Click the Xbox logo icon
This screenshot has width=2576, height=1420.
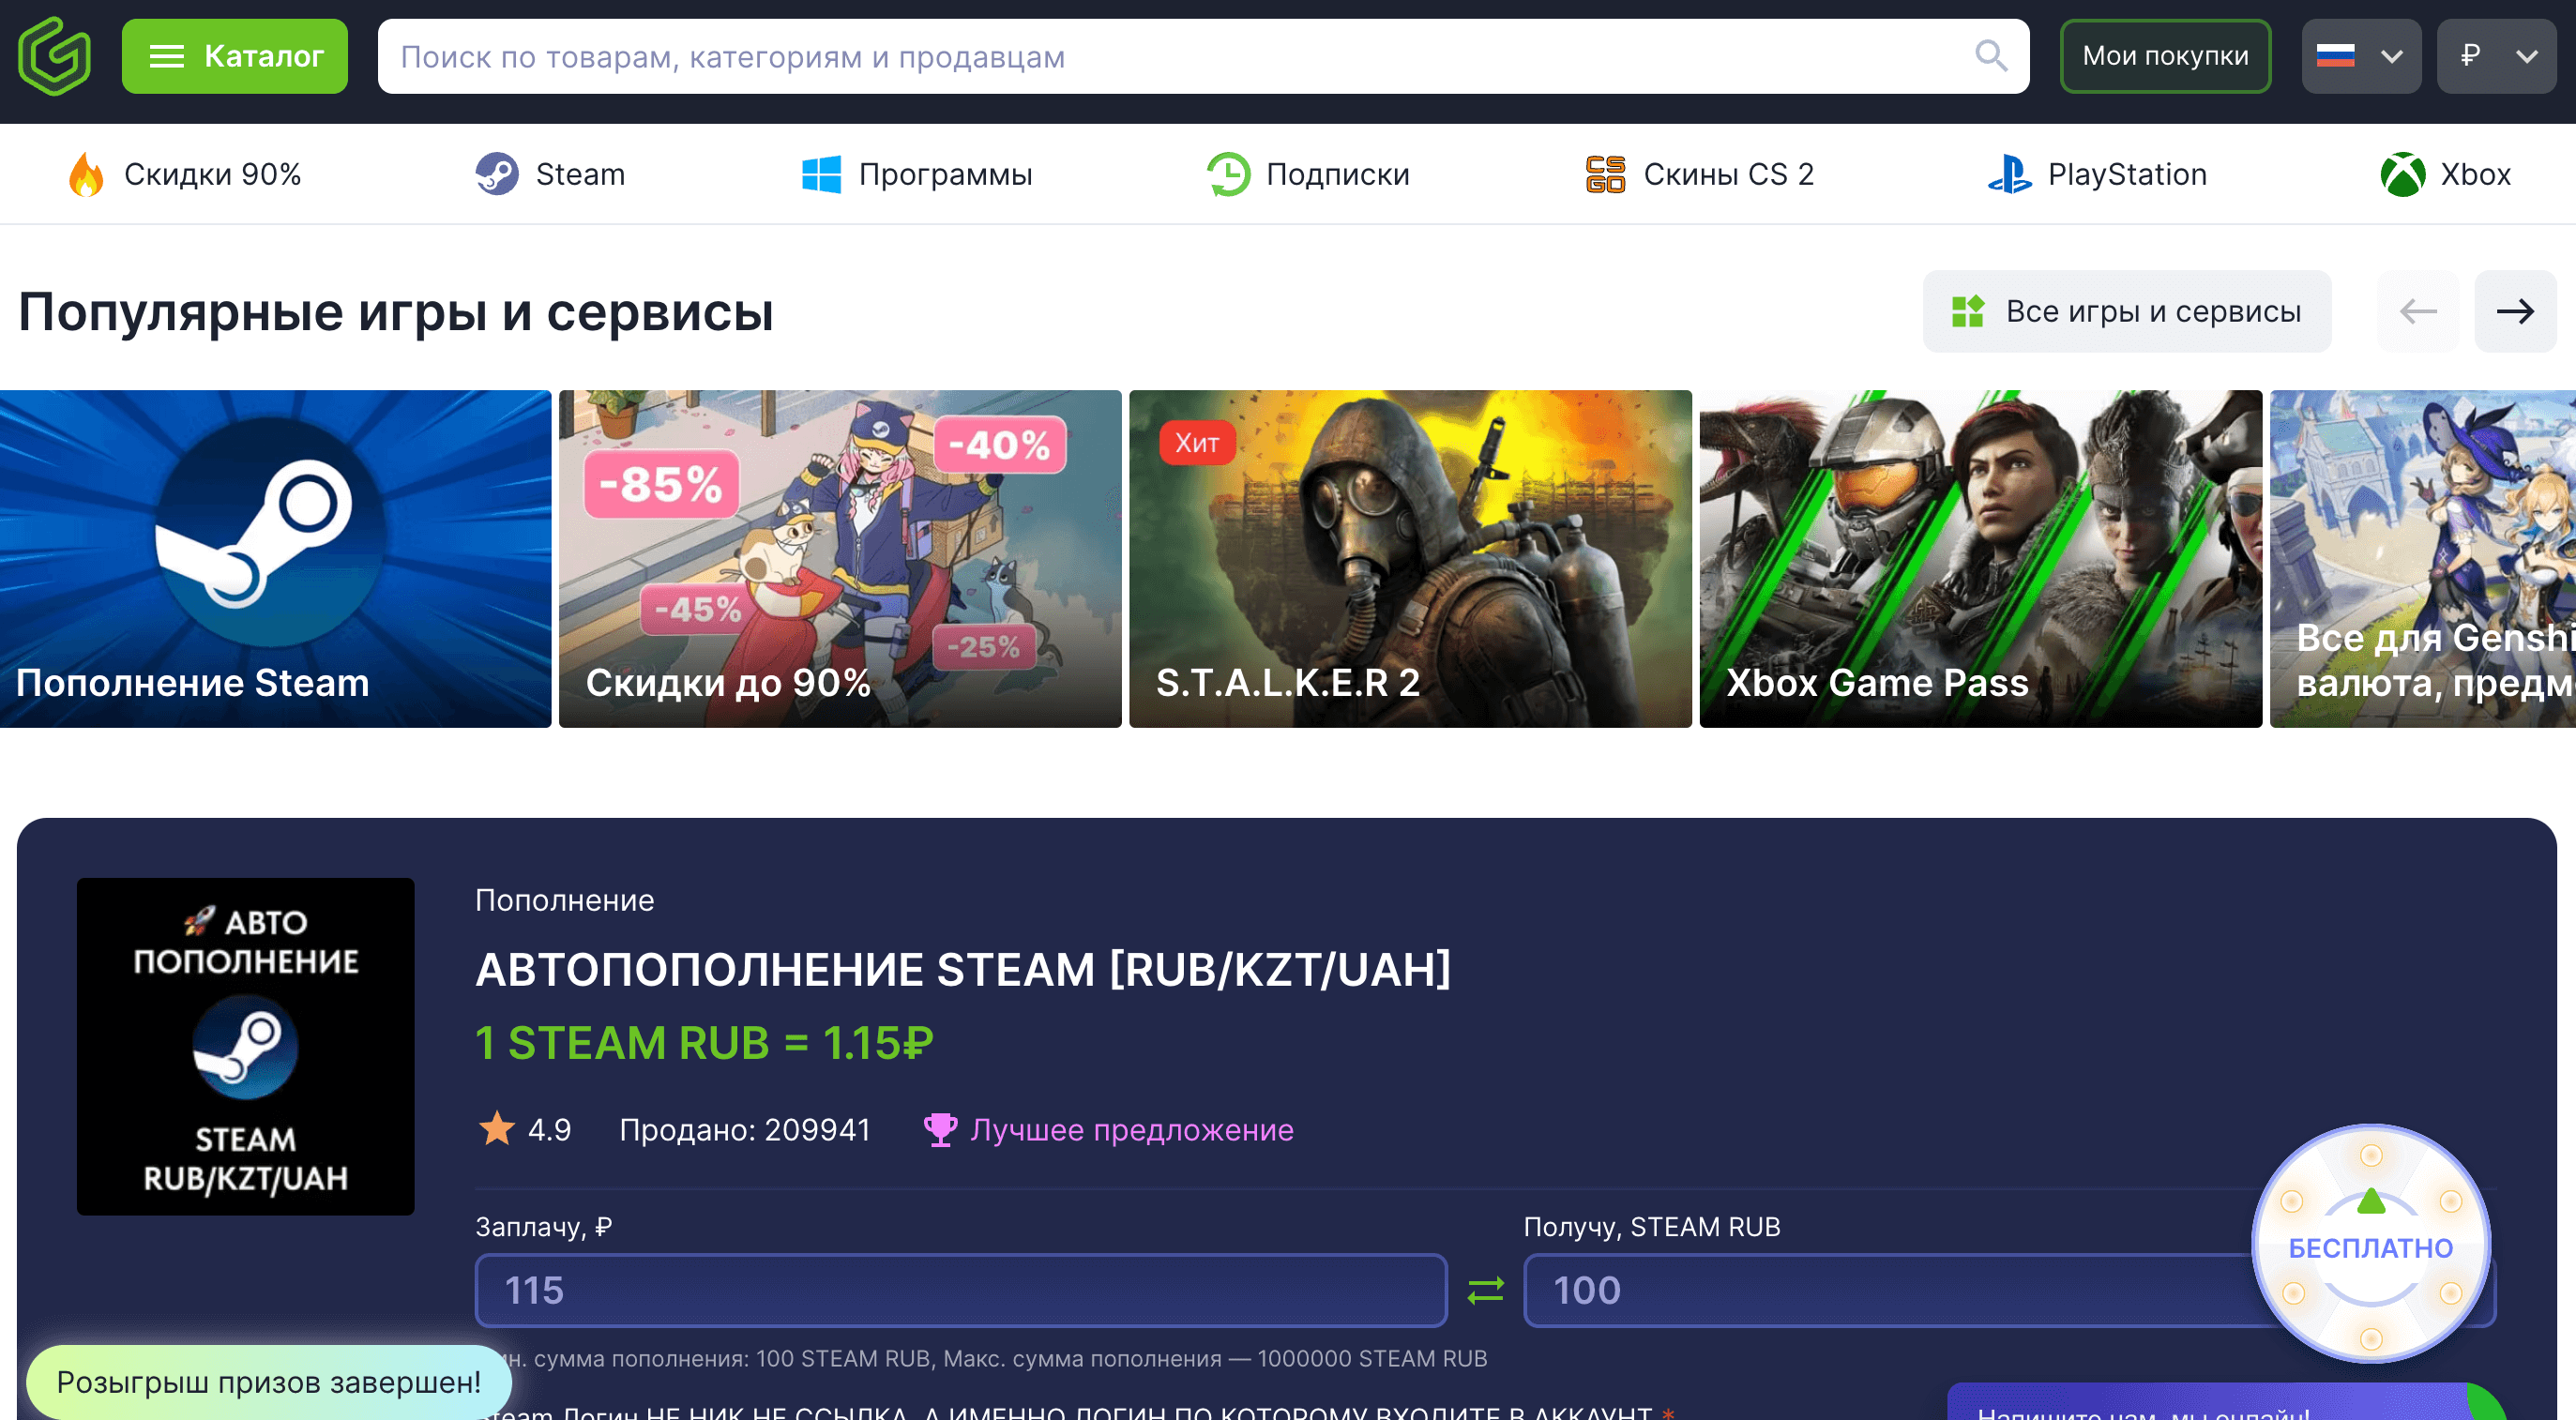(x=2403, y=174)
